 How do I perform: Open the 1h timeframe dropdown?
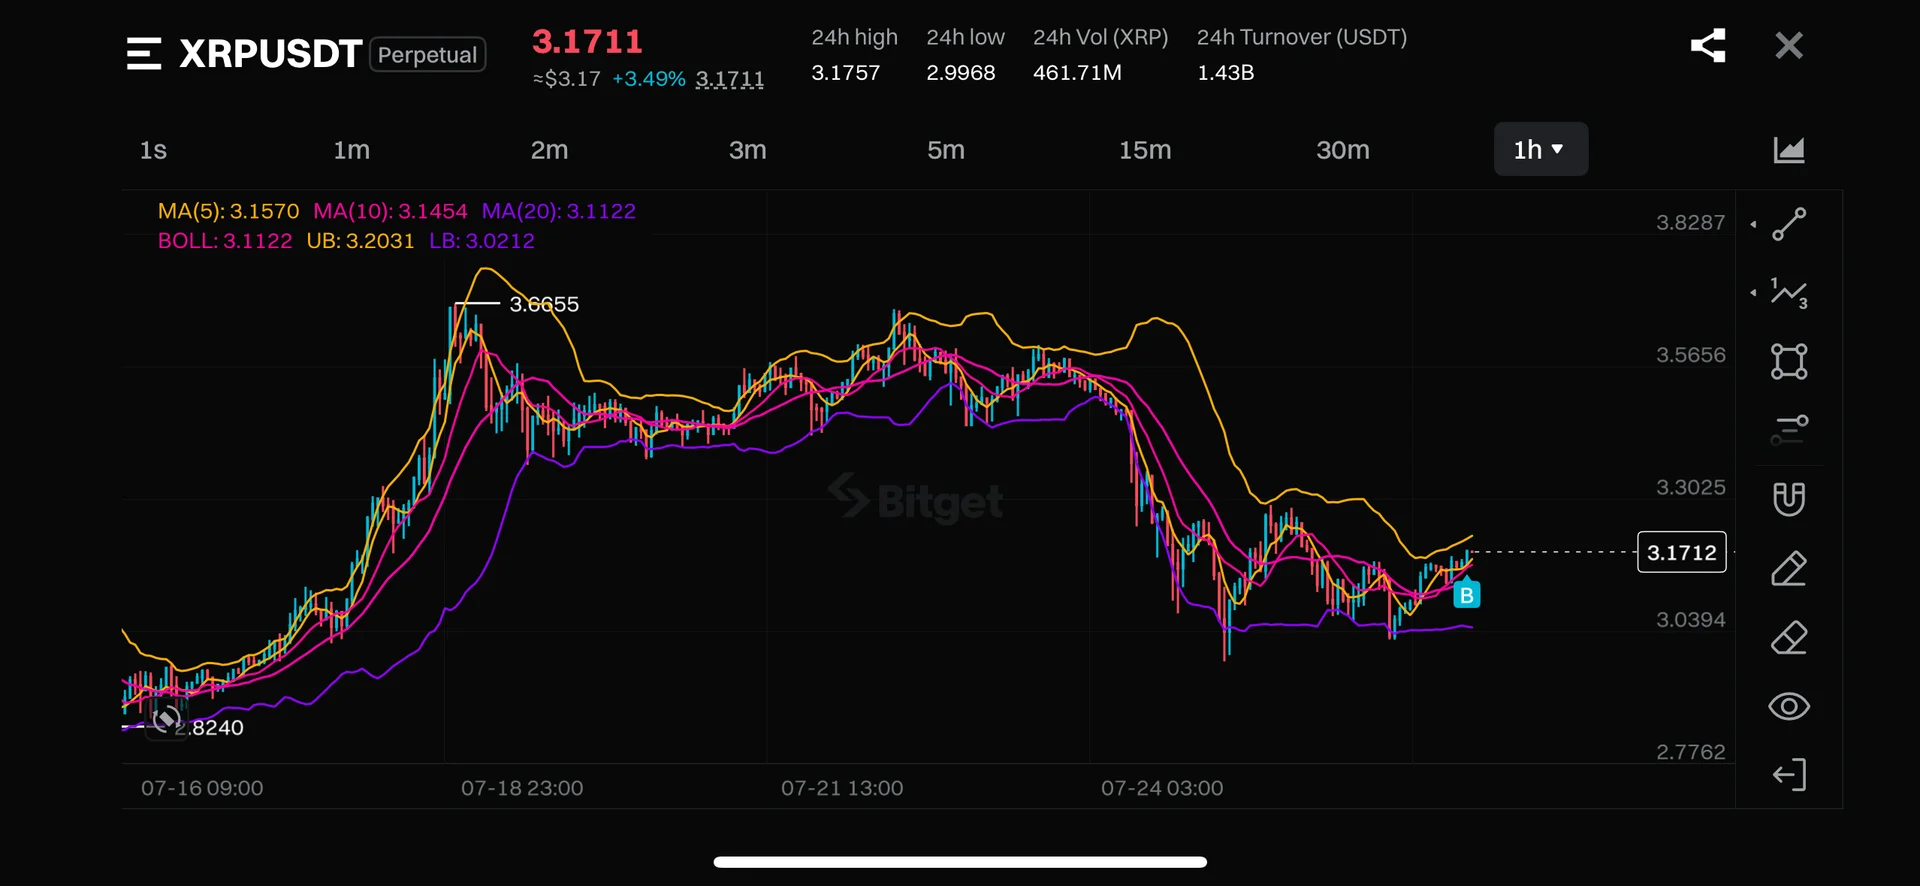(1540, 149)
